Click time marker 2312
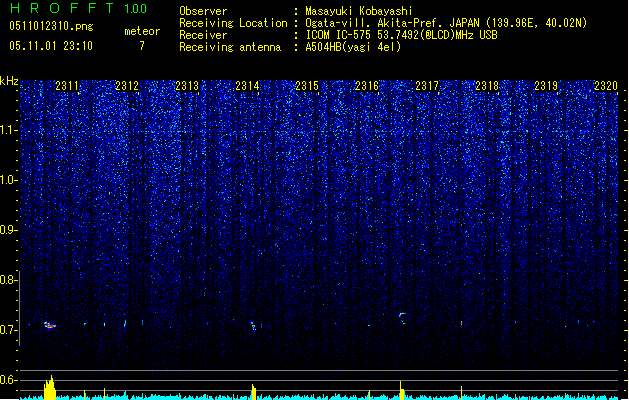Image resolution: width=629 pixels, height=400 pixels. [x=127, y=86]
